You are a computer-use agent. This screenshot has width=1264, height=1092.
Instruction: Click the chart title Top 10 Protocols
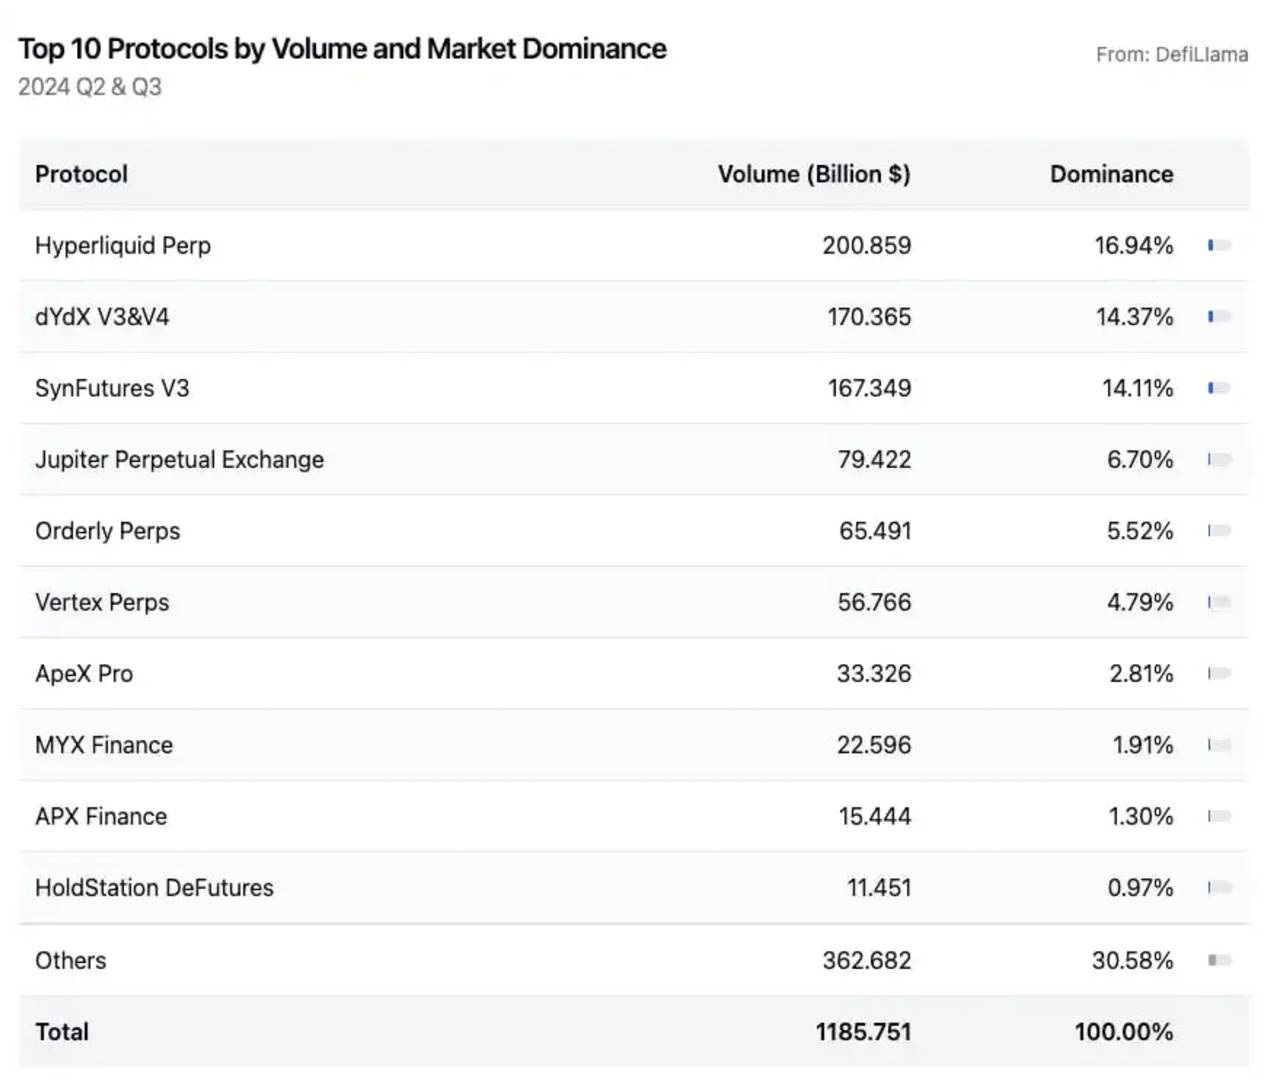coord(342,49)
